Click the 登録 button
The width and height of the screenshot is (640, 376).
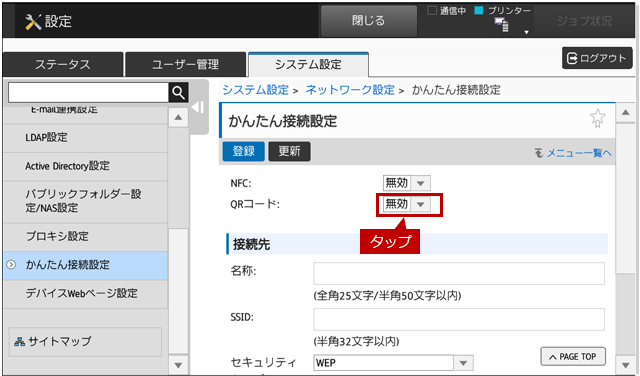[244, 151]
